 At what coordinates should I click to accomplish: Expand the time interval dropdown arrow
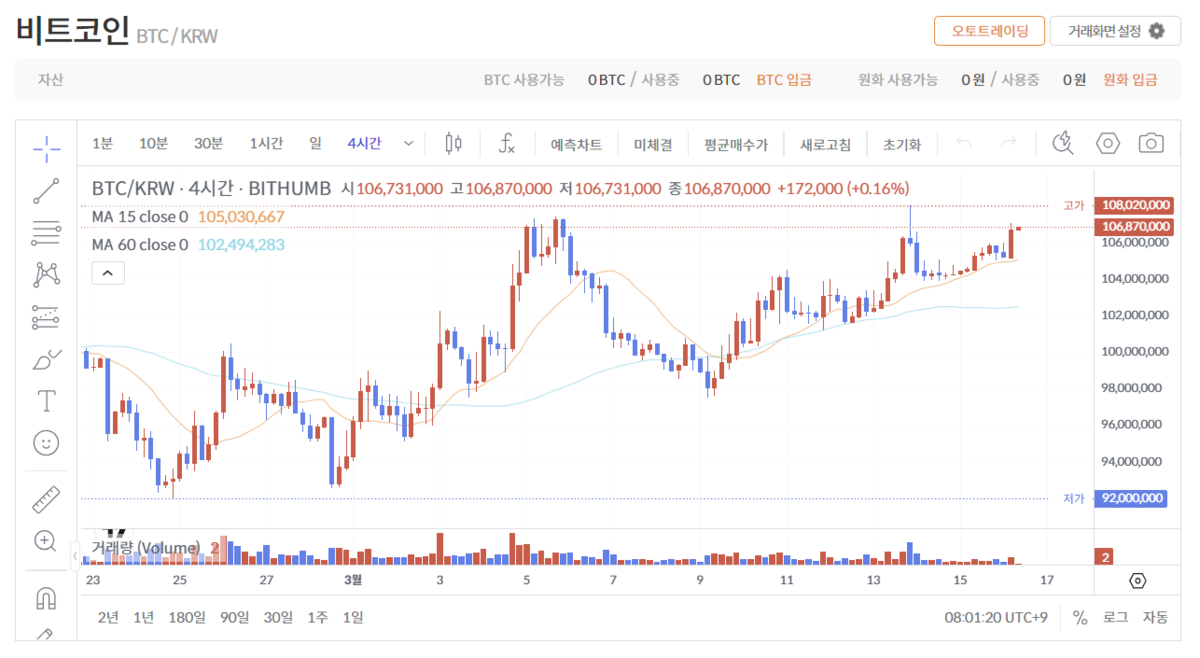point(408,144)
